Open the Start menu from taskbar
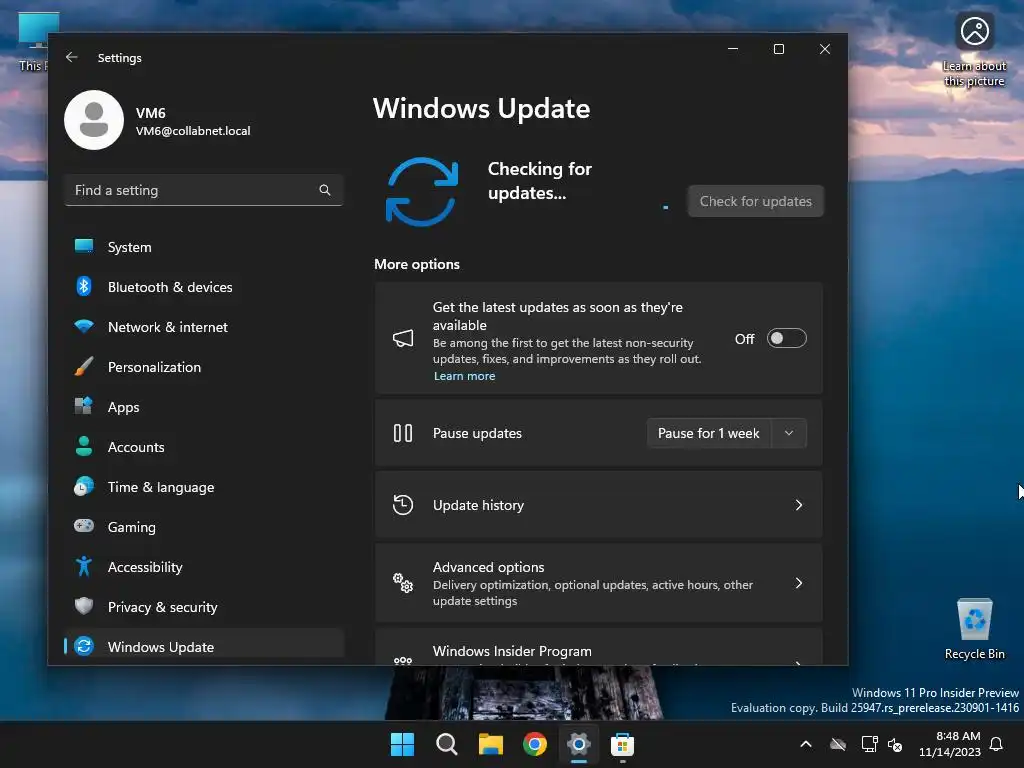This screenshot has height=768, width=1024. (402, 744)
